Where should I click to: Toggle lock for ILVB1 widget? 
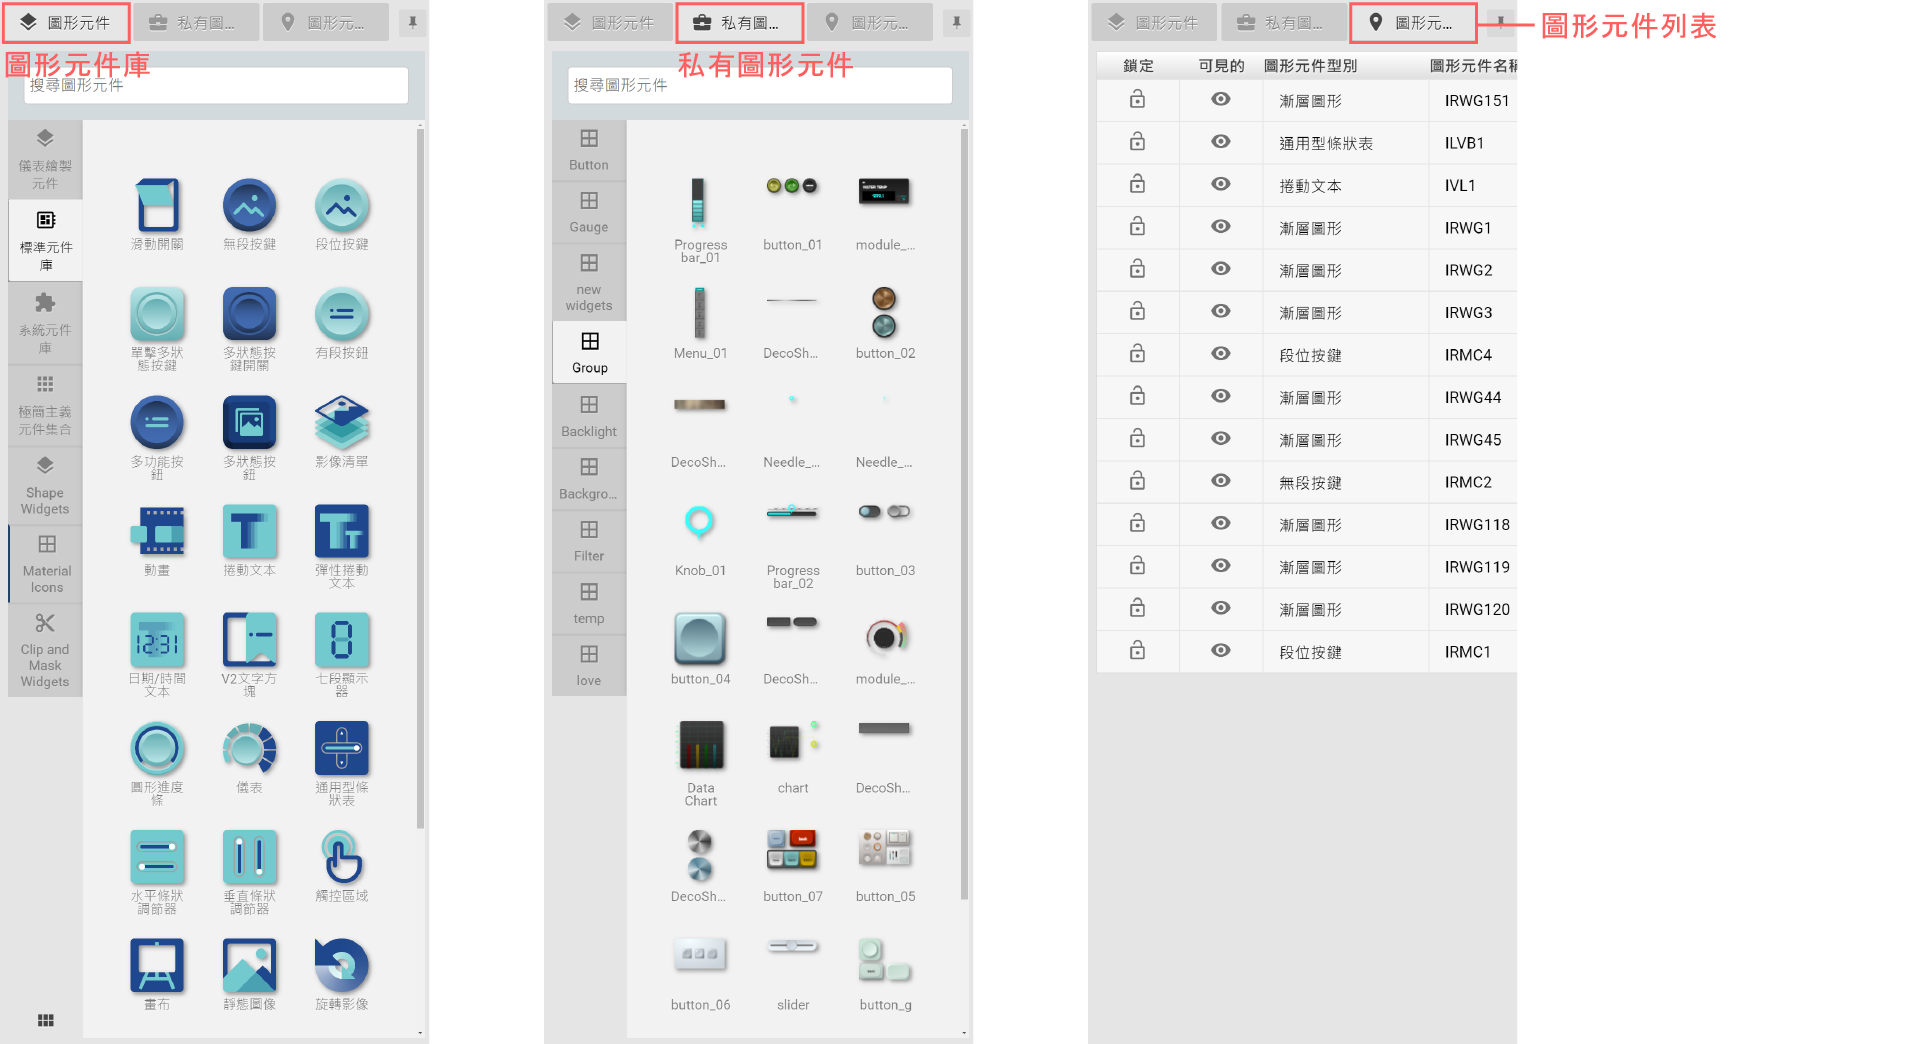(1137, 143)
